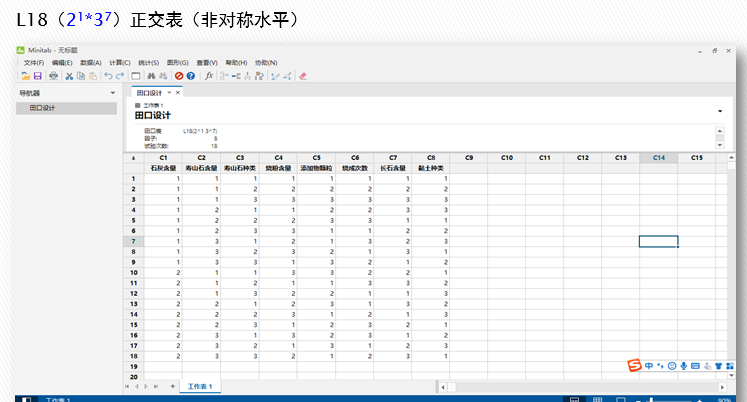Click the first scatter-line icon before eraser

pyautogui.click(x=275, y=76)
